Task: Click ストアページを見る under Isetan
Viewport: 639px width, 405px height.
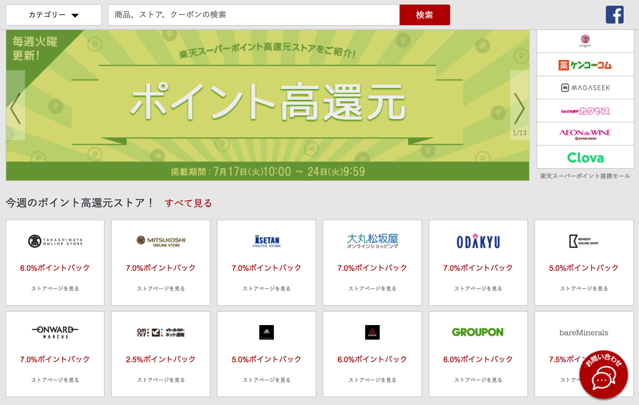Action: (267, 288)
